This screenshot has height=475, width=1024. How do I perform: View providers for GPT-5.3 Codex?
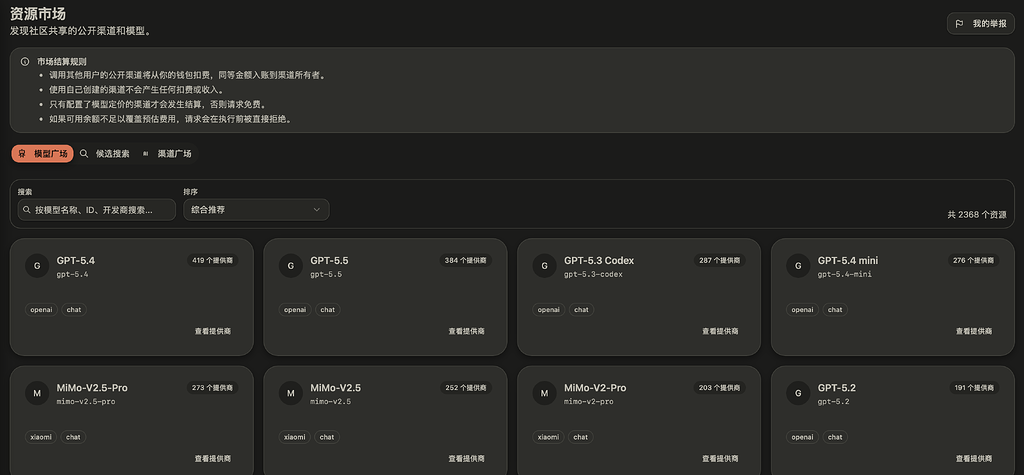coord(720,331)
